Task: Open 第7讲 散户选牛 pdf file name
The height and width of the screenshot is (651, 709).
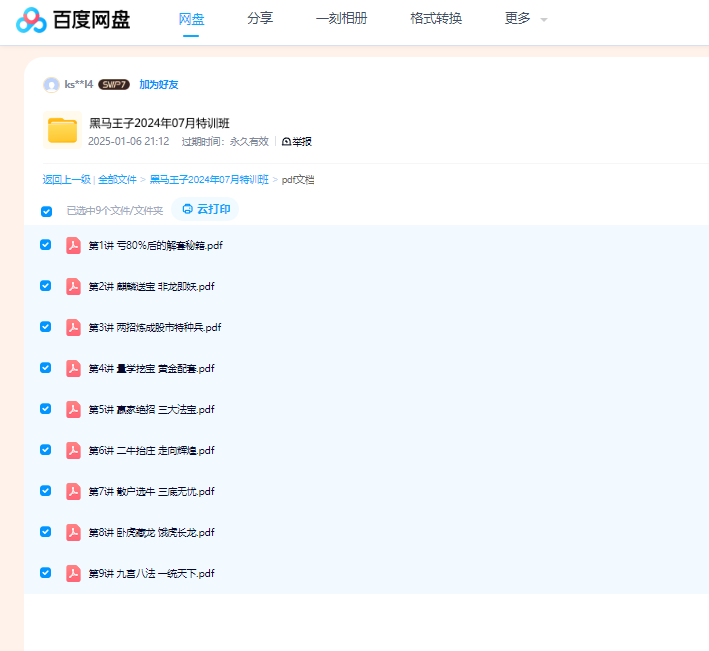Action: pos(151,491)
